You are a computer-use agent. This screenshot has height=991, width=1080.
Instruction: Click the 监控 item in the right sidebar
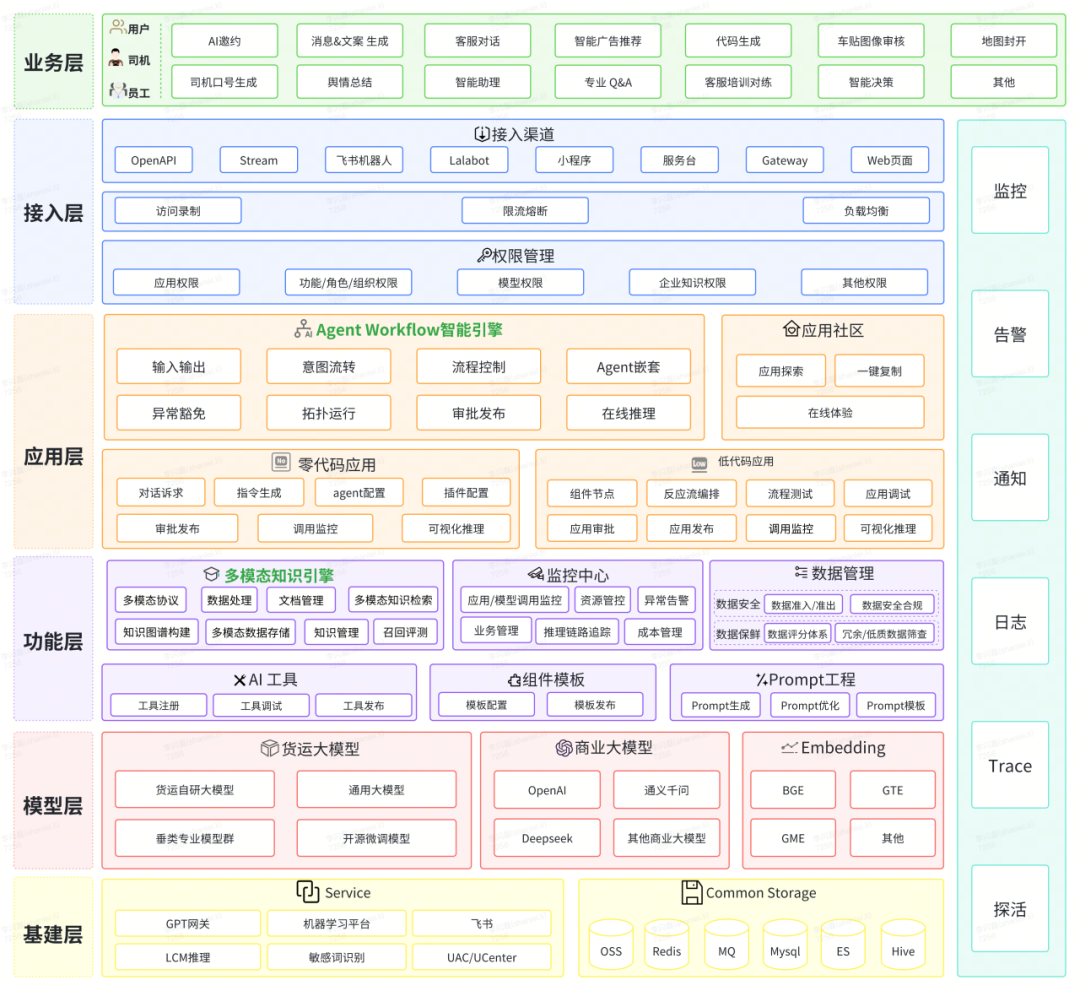click(1009, 190)
